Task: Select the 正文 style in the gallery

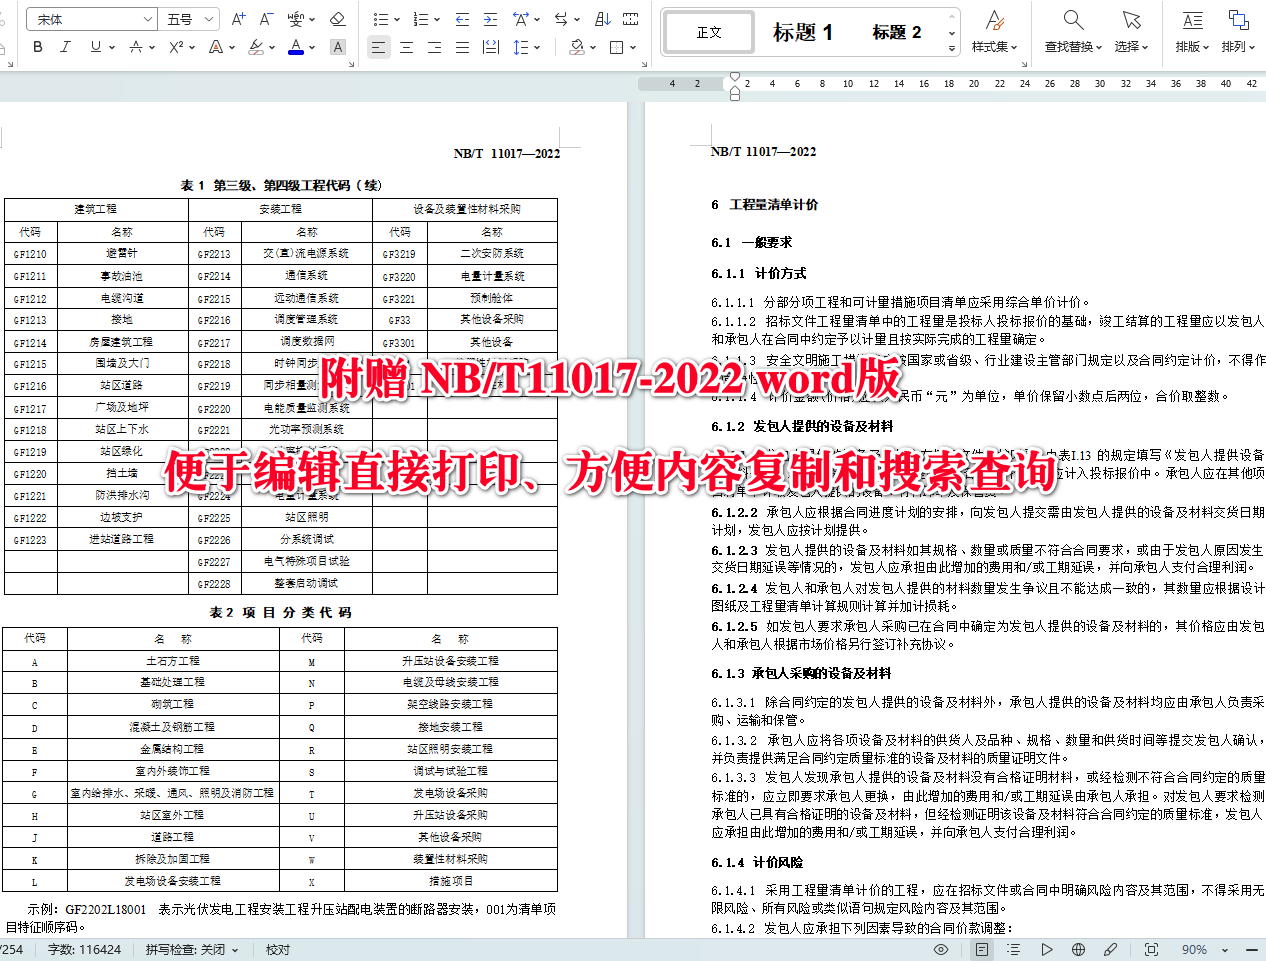Action: coord(708,31)
